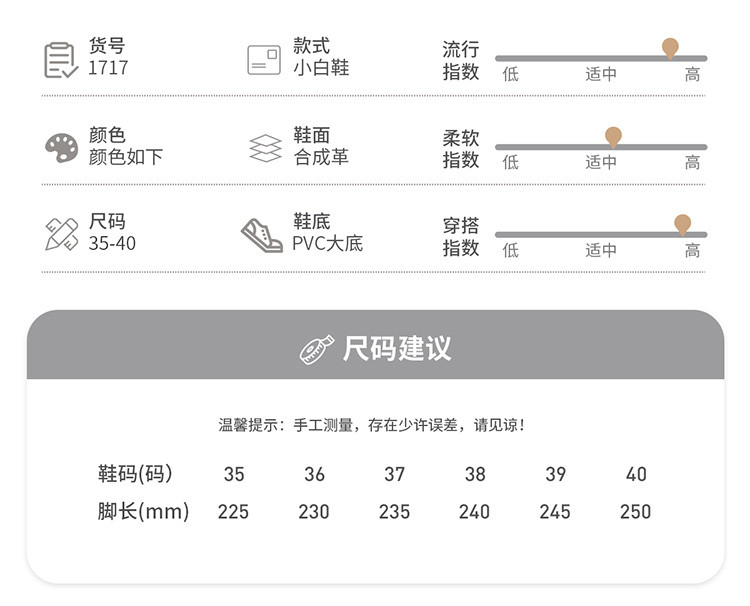This screenshot has width=750, height=606.
Task: Select shoe size 38 in the table
Action: (475, 474)
